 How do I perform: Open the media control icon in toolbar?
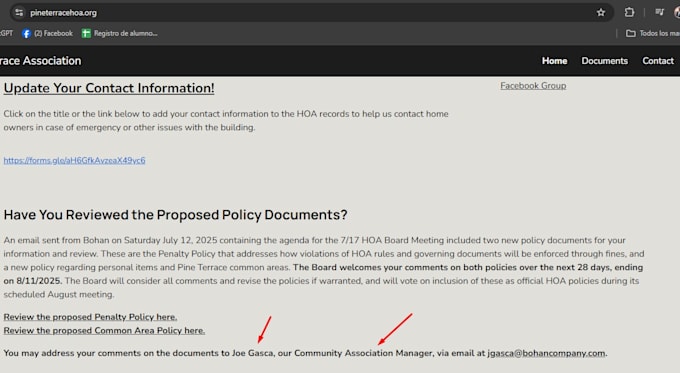coord(660,12)
